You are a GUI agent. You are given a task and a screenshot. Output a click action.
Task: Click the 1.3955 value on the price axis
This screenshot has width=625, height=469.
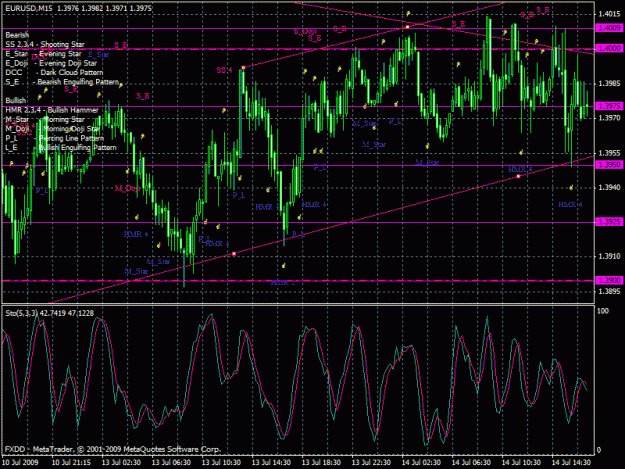point(609,153)
